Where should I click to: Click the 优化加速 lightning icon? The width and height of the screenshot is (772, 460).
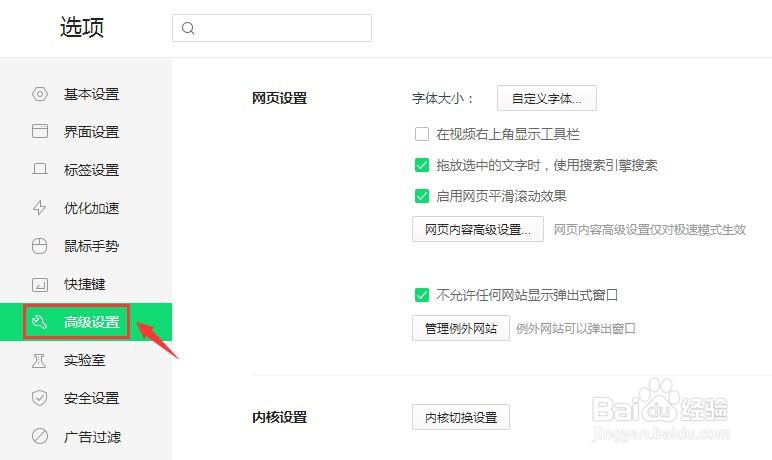click(x=39, y=207)
